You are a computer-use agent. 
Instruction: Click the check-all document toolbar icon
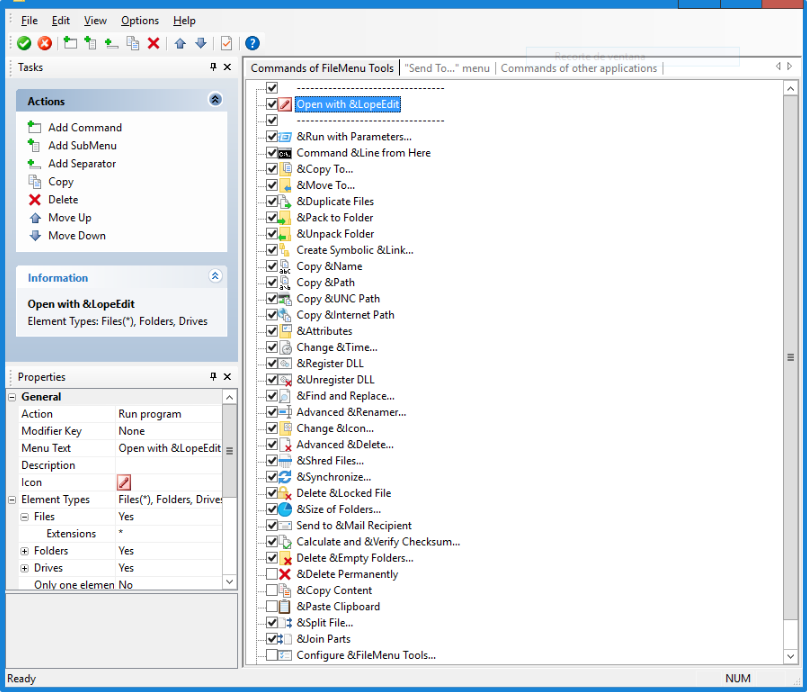(226, 43)
